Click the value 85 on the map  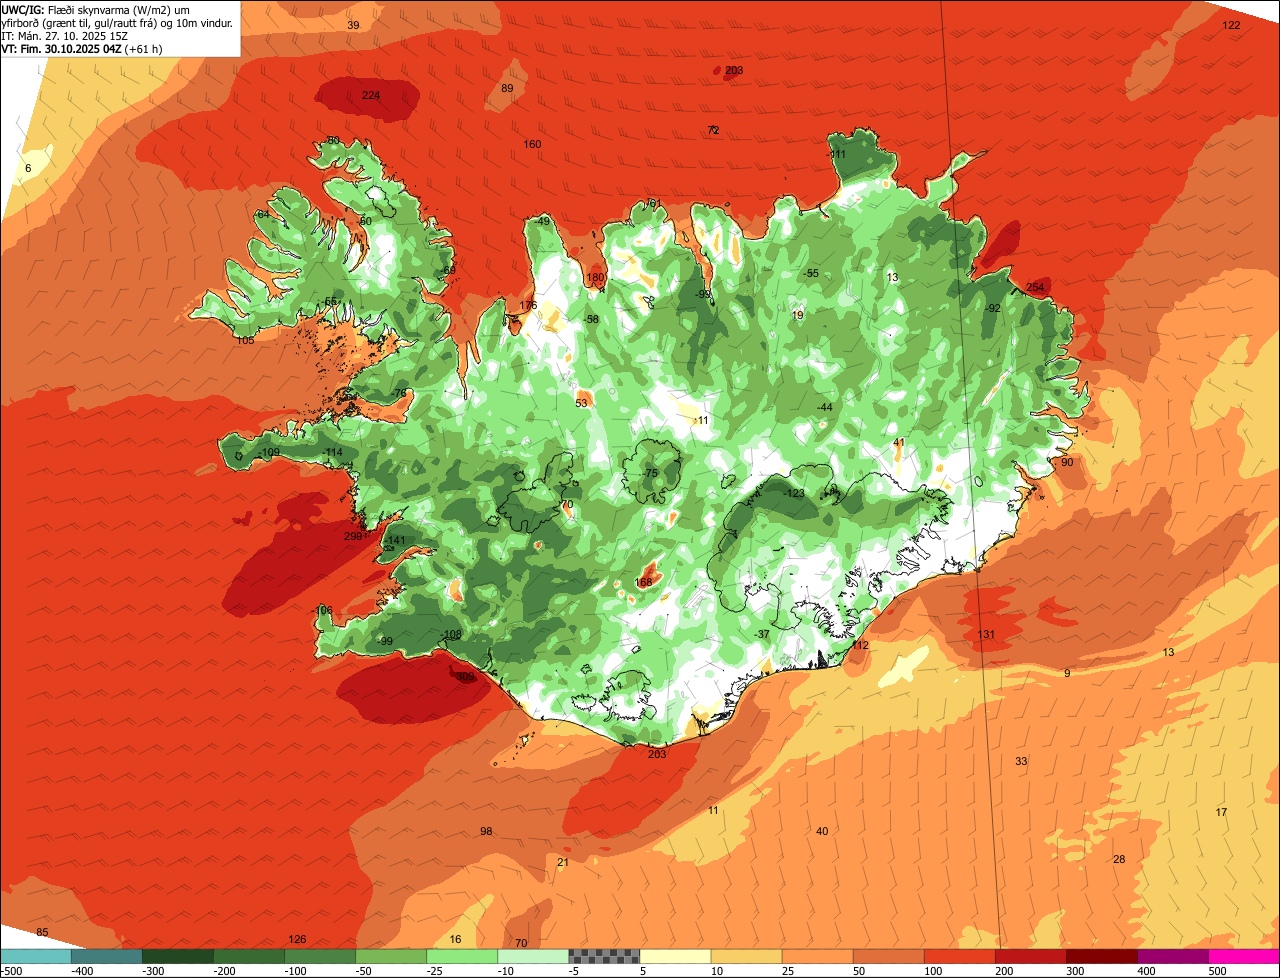[42, 932]
